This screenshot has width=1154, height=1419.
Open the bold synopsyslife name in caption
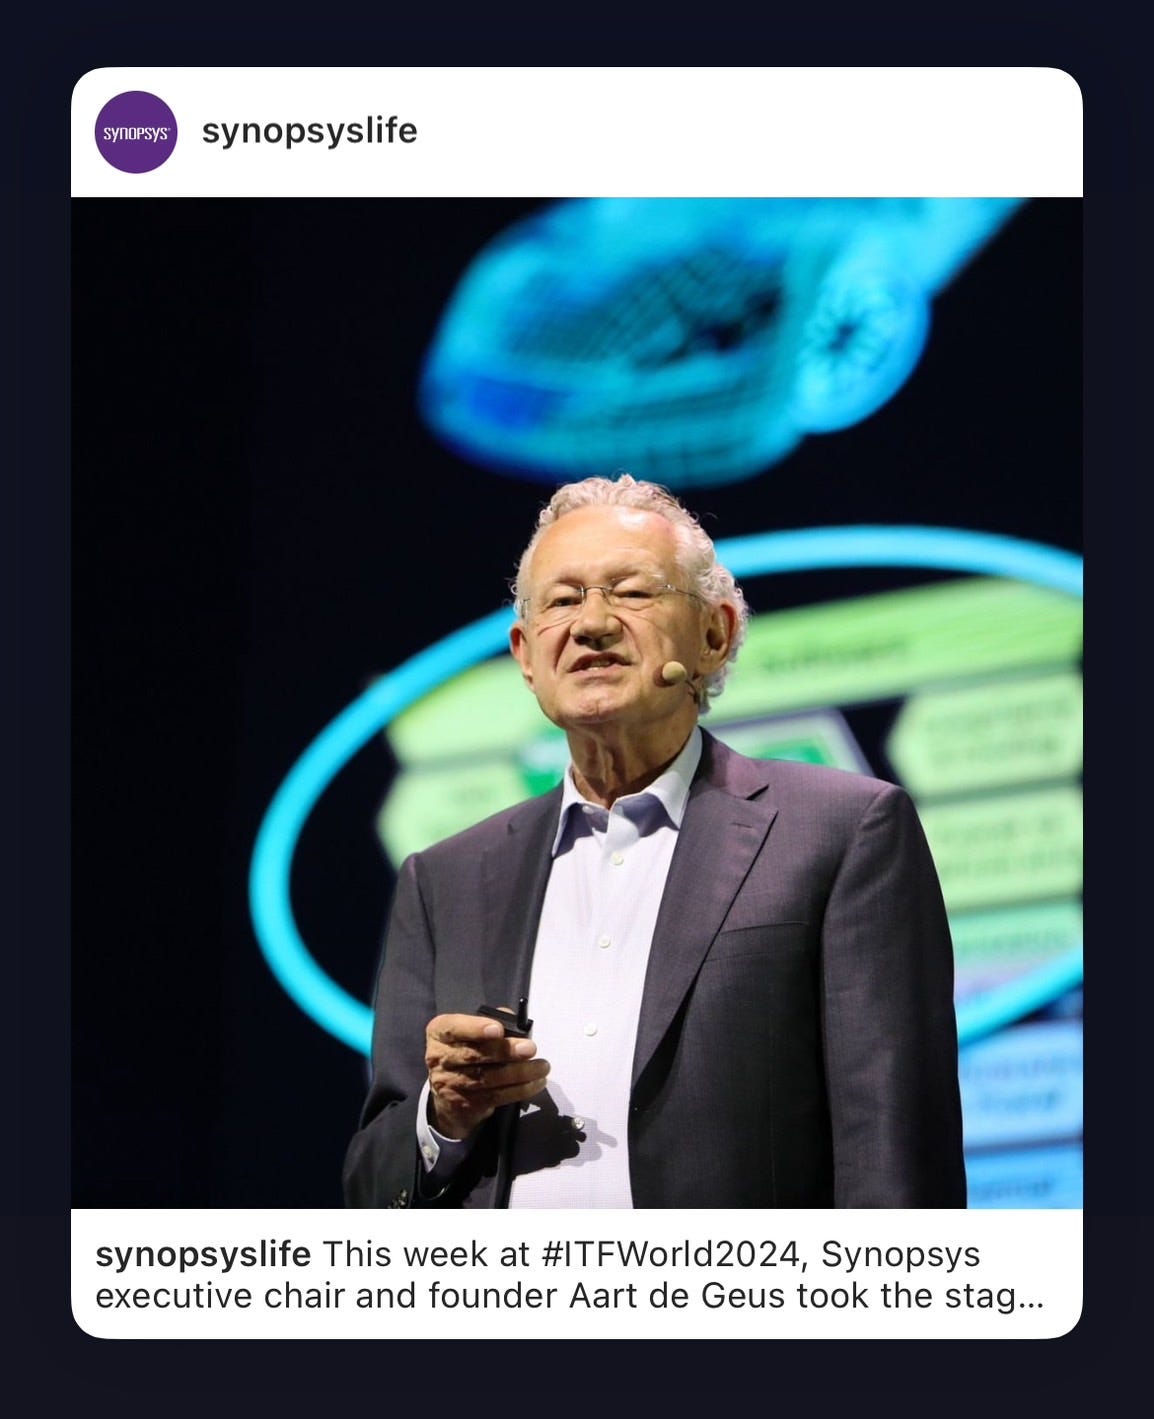[x=203, y=1254]
